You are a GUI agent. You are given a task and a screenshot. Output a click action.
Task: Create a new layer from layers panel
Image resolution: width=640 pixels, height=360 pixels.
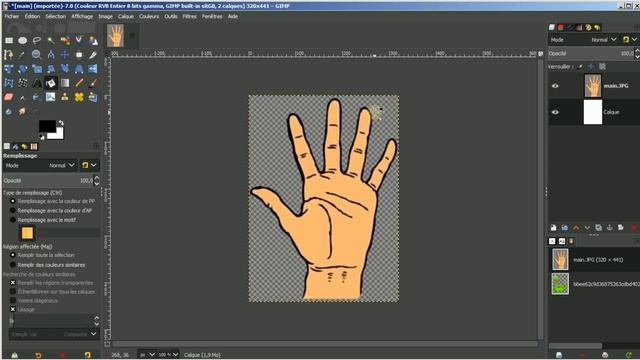click(x=553, y=228)
